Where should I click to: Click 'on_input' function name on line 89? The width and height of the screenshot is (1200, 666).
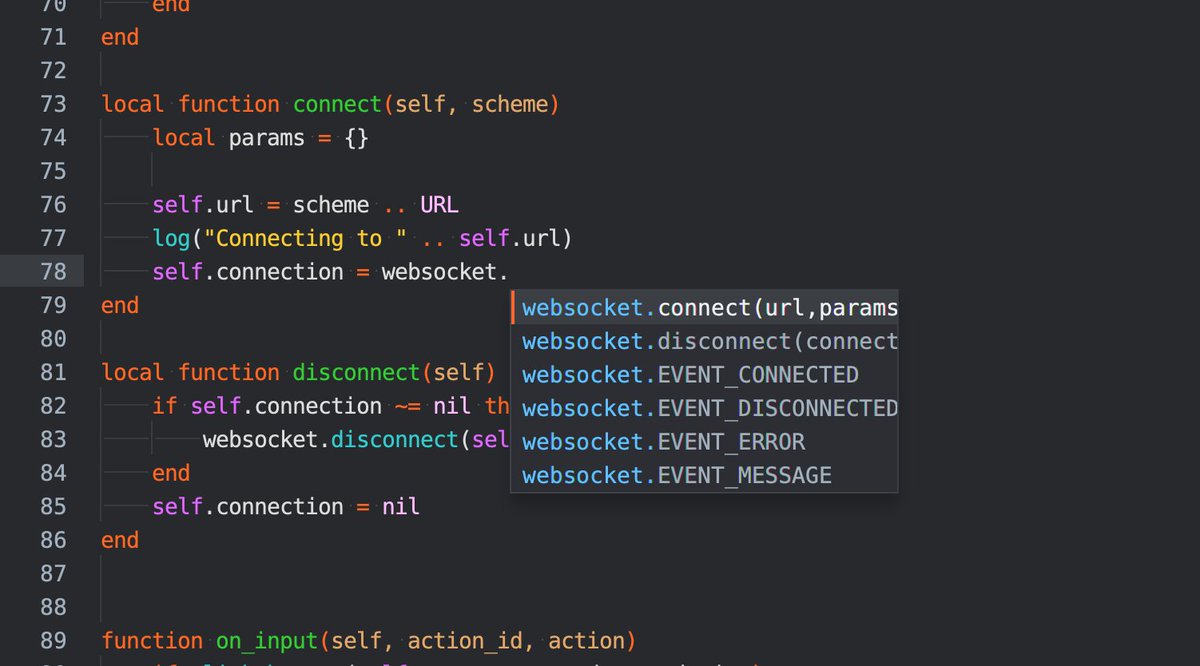[267, 640]
